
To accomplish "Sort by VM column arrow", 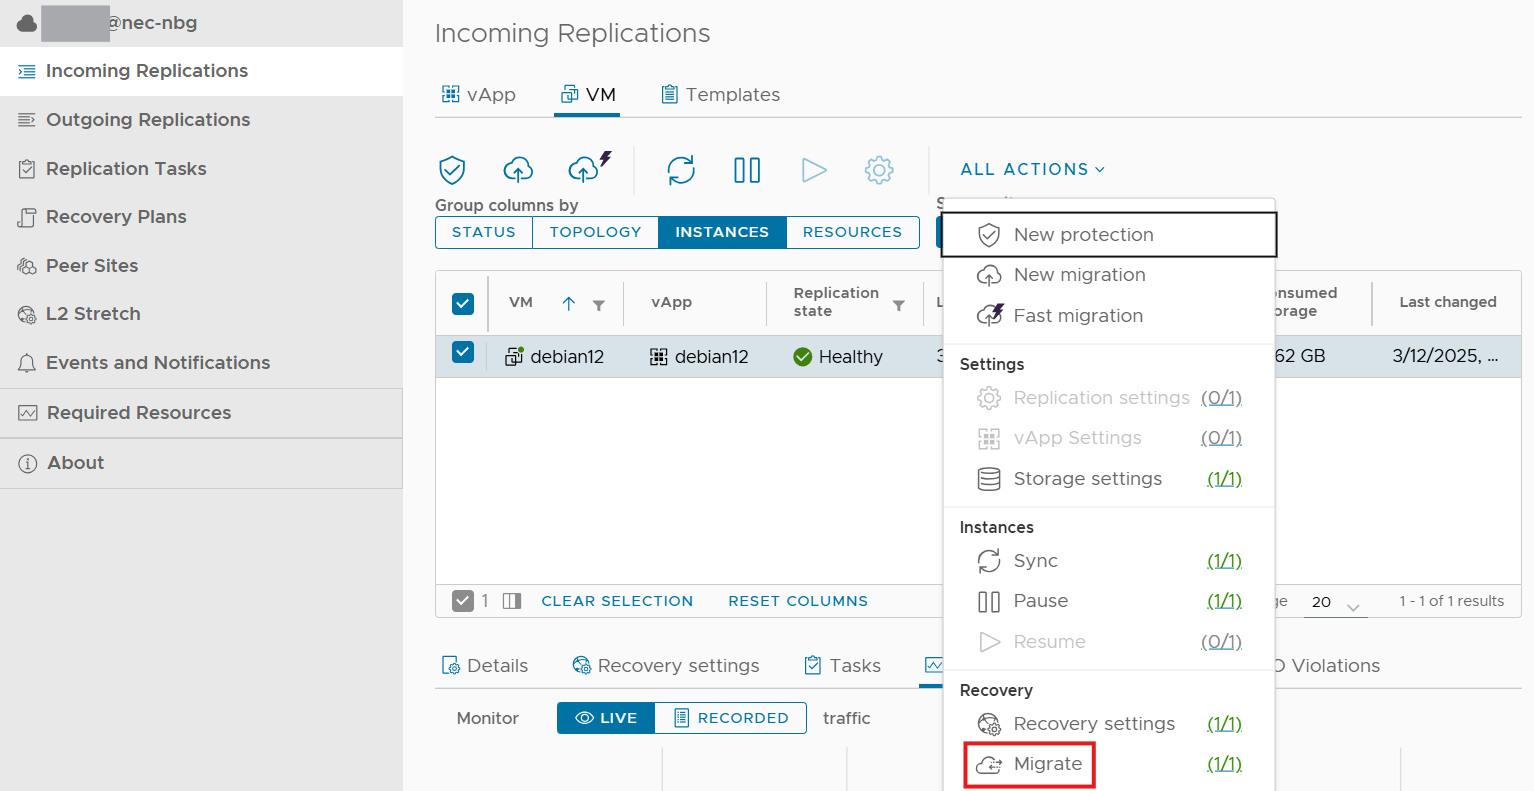I will click(x=569, y=304).
